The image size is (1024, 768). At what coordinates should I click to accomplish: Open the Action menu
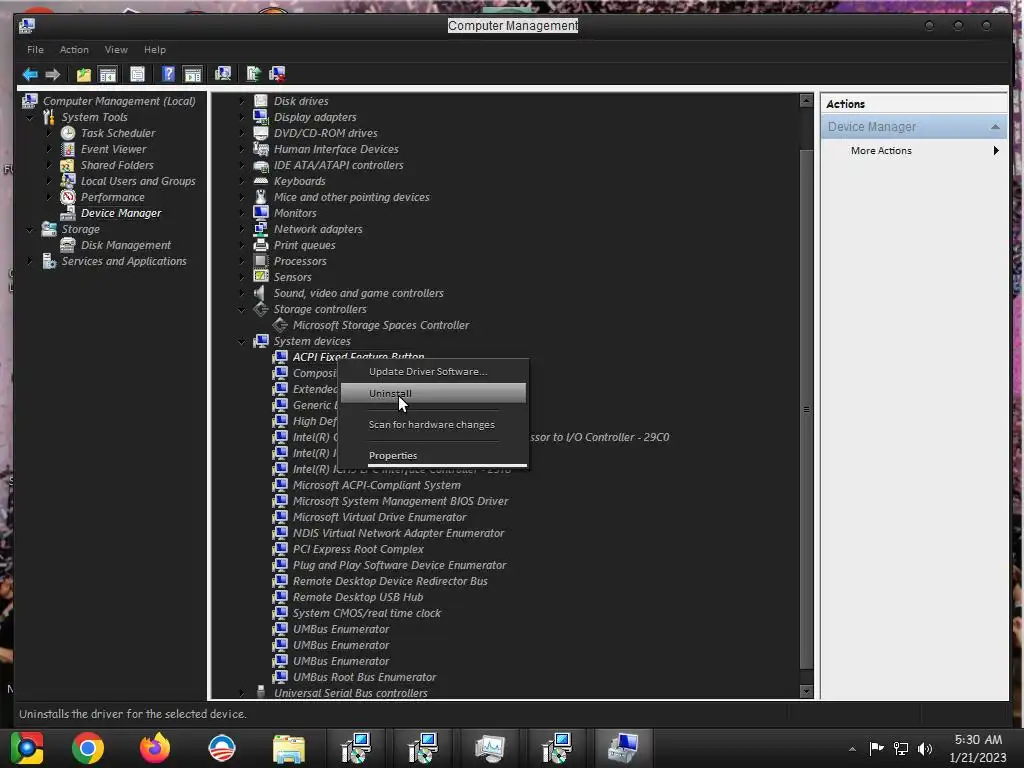(x=74, y=50)
